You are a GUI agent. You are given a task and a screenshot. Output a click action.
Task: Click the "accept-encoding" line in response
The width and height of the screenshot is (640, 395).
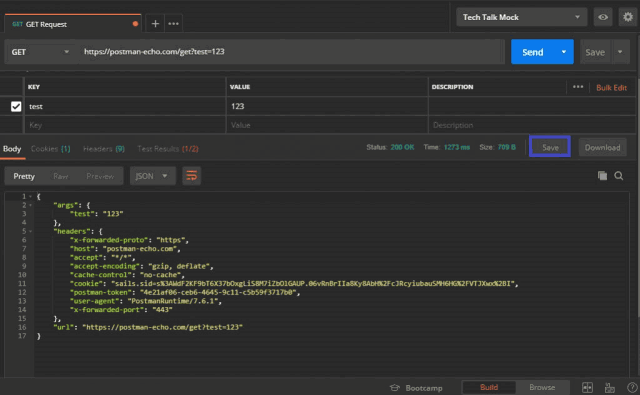[x=141, y=266]
